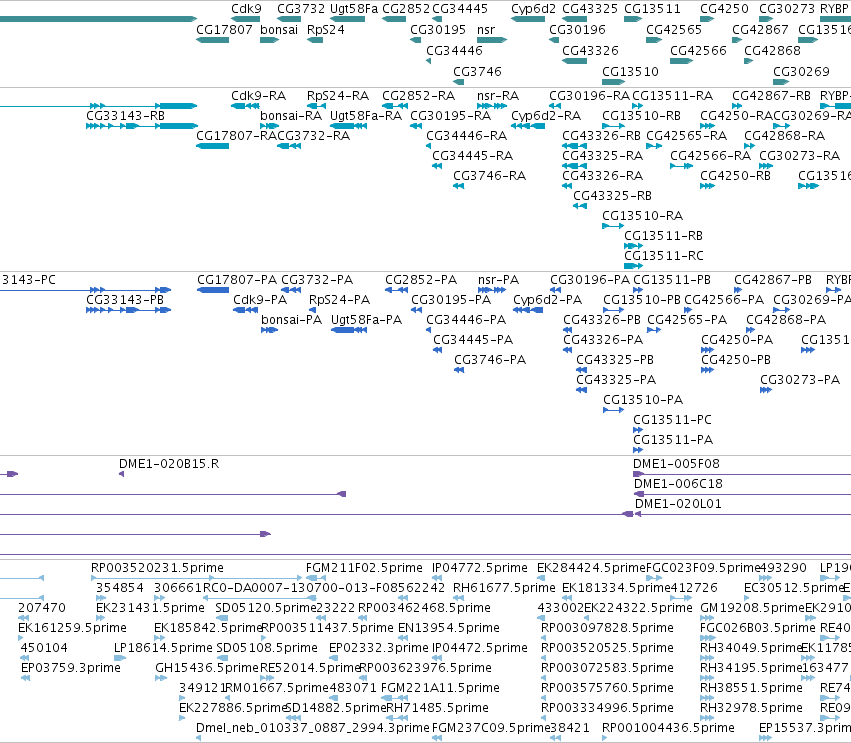
Task: Click the DME1-005F08 clone label
Action: (676, 464)
